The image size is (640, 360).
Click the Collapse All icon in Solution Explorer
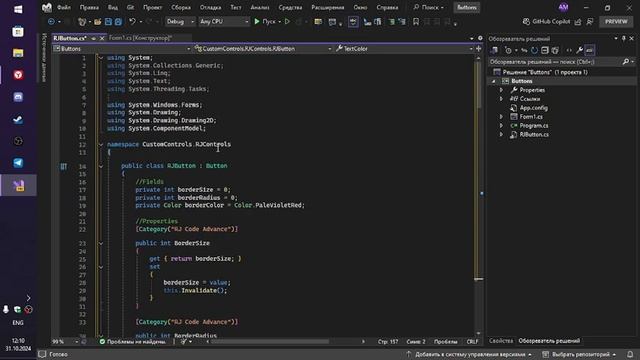click(544, 50)
